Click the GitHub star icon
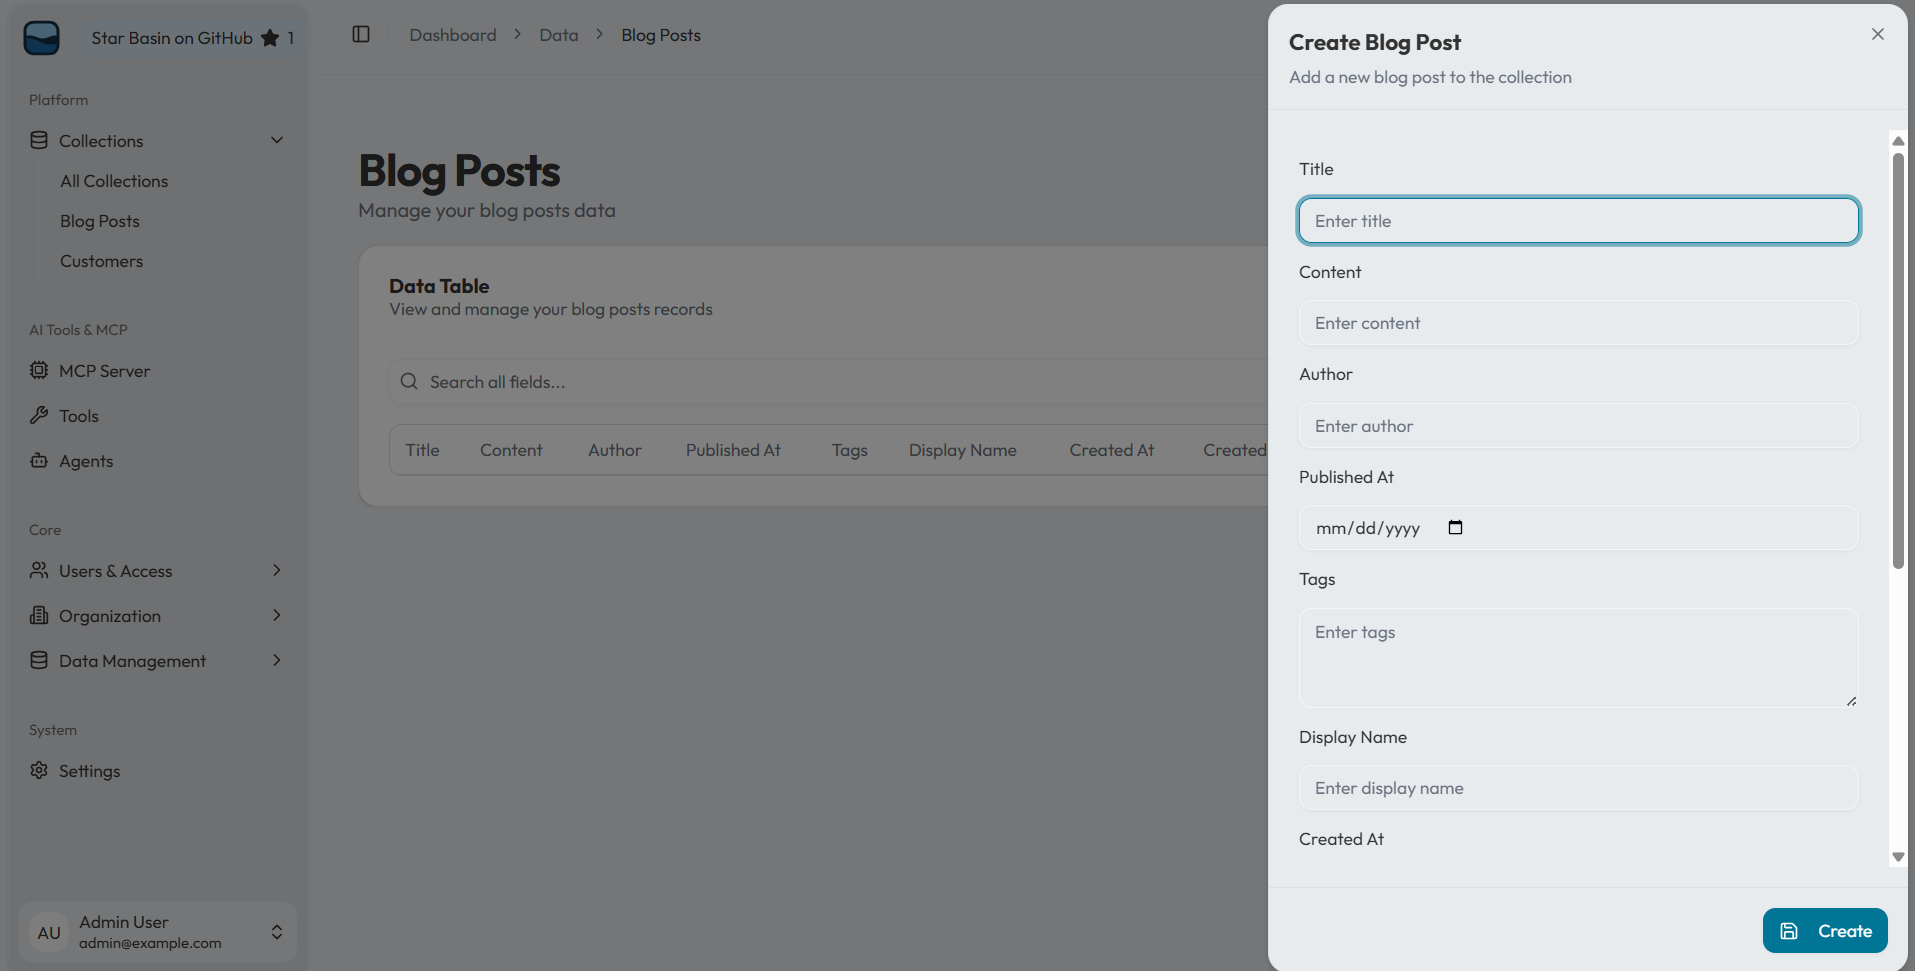 click(270, 38)
